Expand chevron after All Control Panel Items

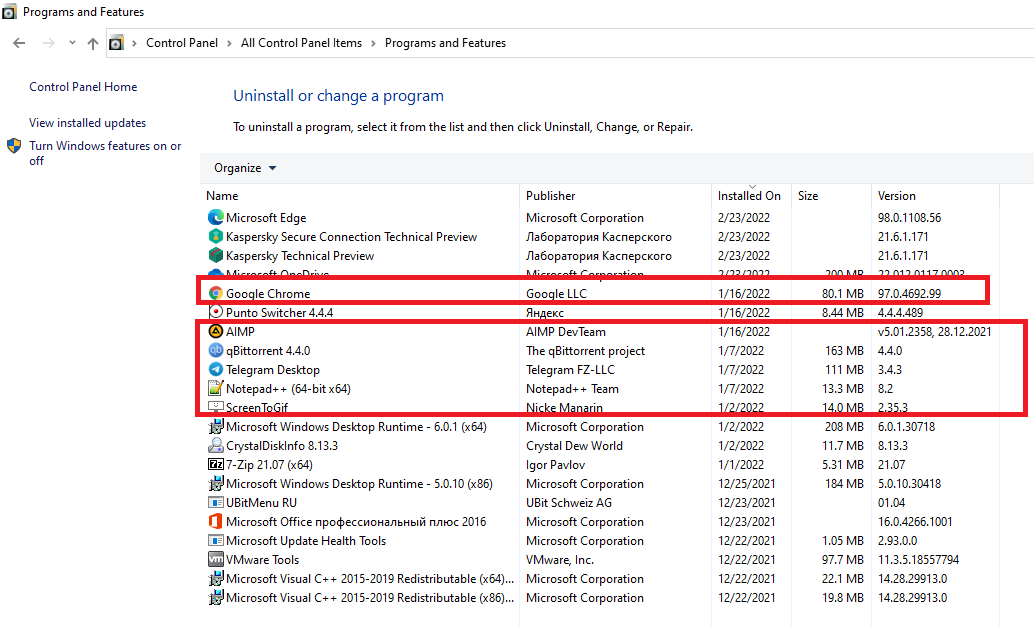[373, 43]
